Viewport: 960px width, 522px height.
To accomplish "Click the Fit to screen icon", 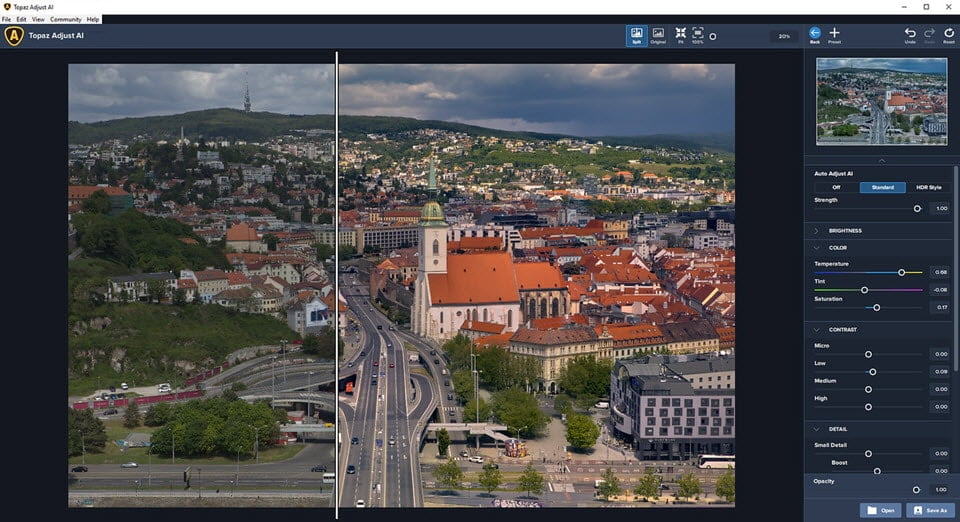I will click(680, 35).
